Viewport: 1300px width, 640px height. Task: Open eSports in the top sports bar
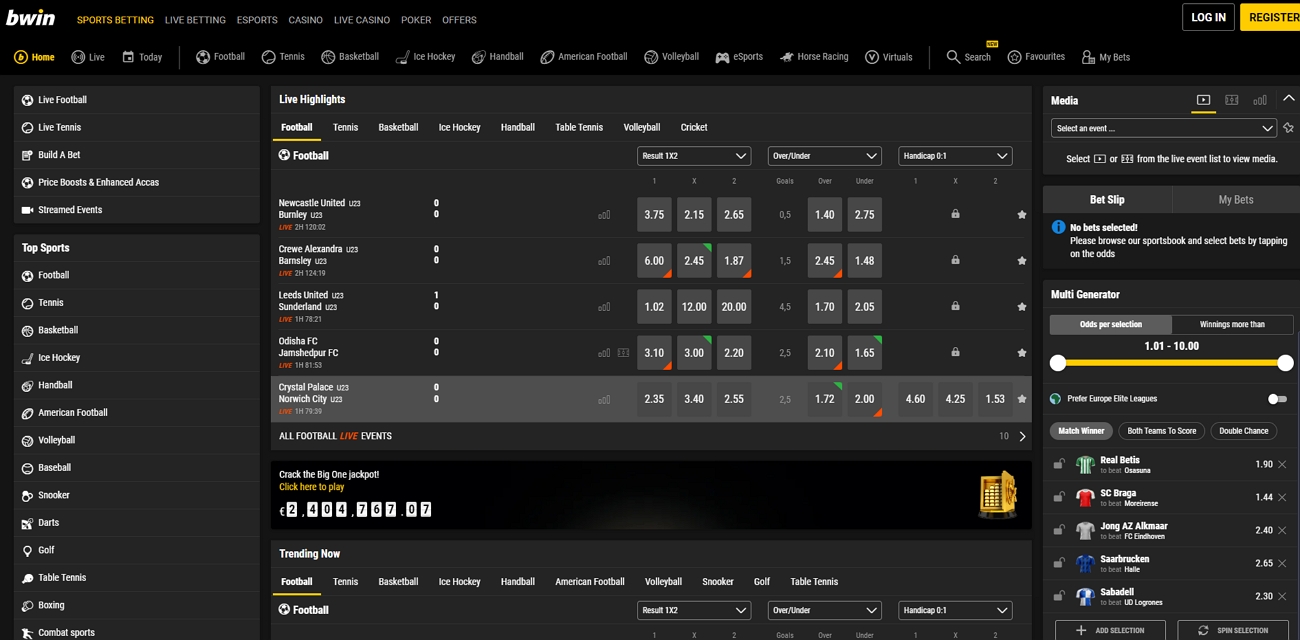pos(738,57)
